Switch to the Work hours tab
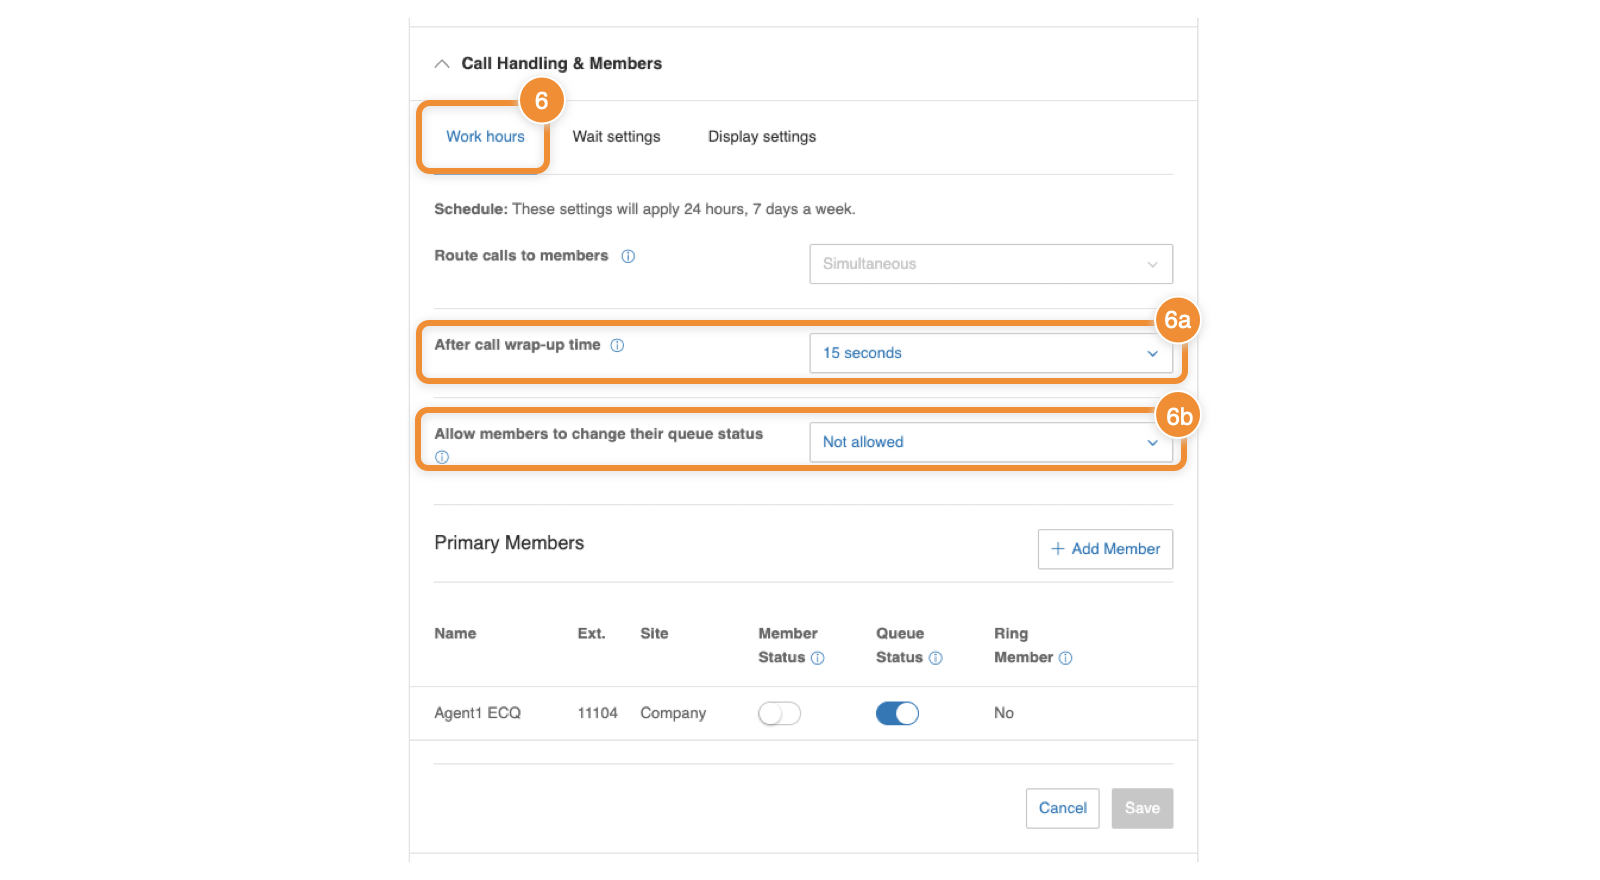Viewport: 1600px width, 880px height. tap(485, 137)
